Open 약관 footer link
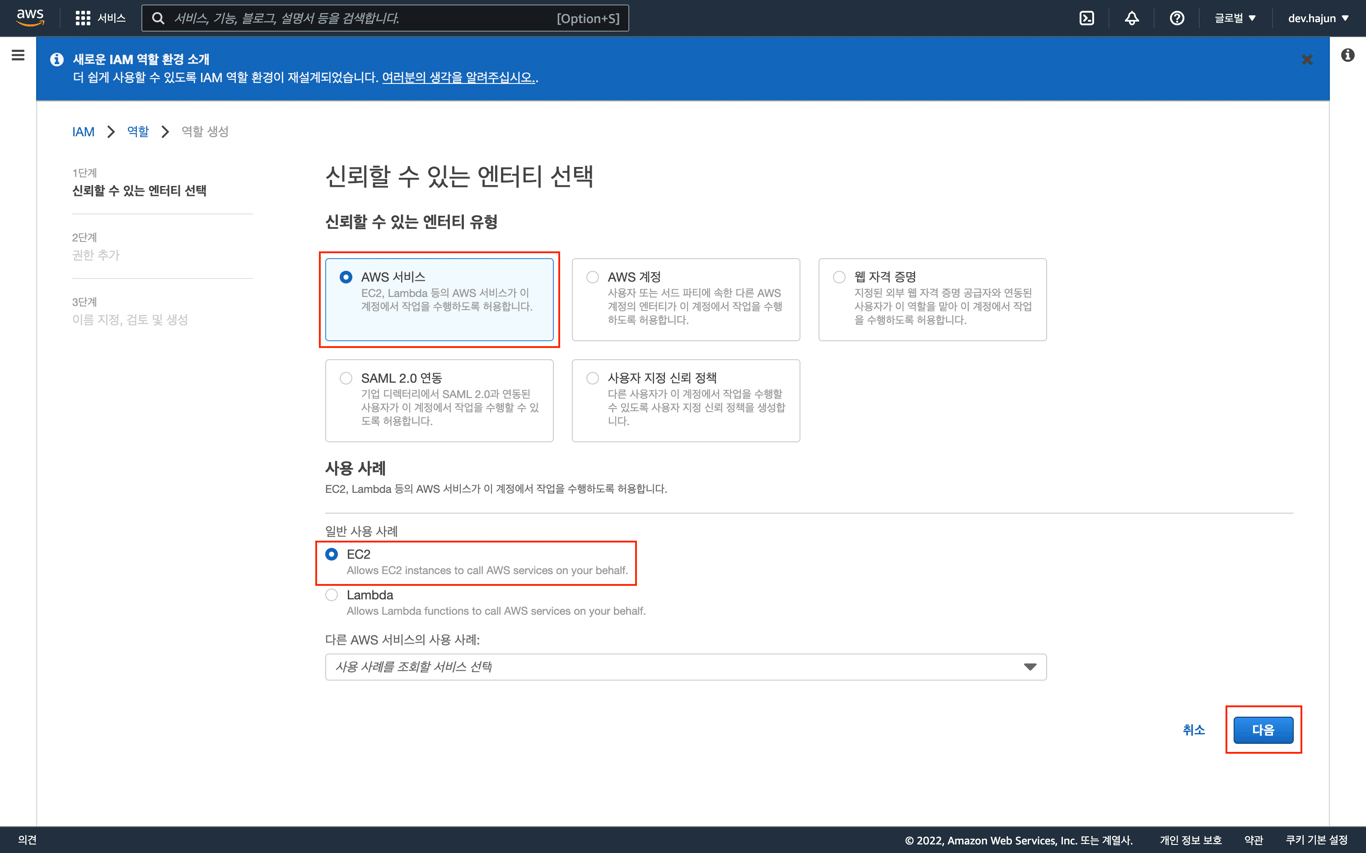This screenshot has width=1366, height=853. click(x=1254, y=840)
